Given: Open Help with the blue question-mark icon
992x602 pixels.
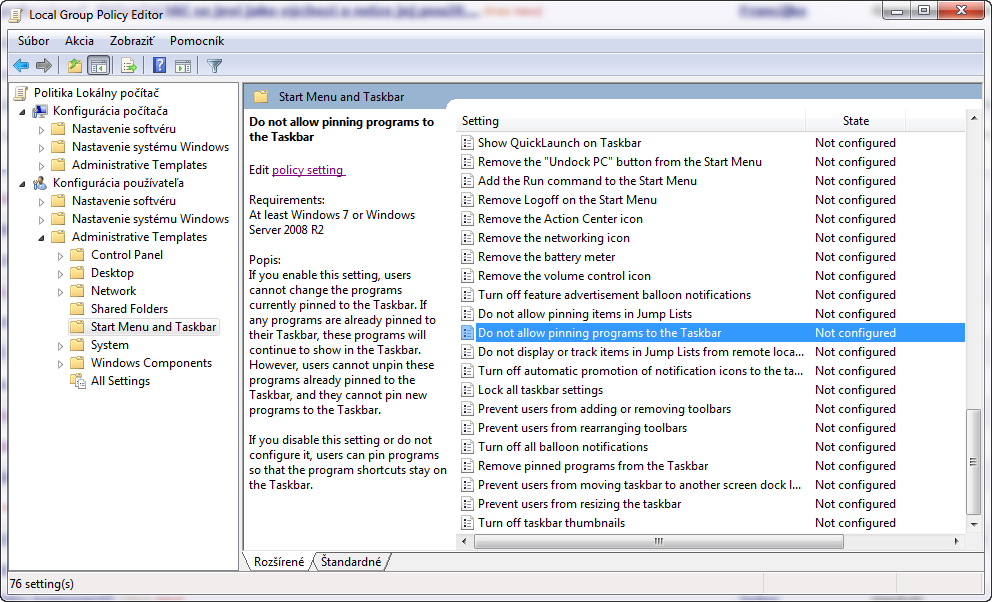Looking at the screenshot, I should pos(159,65).
